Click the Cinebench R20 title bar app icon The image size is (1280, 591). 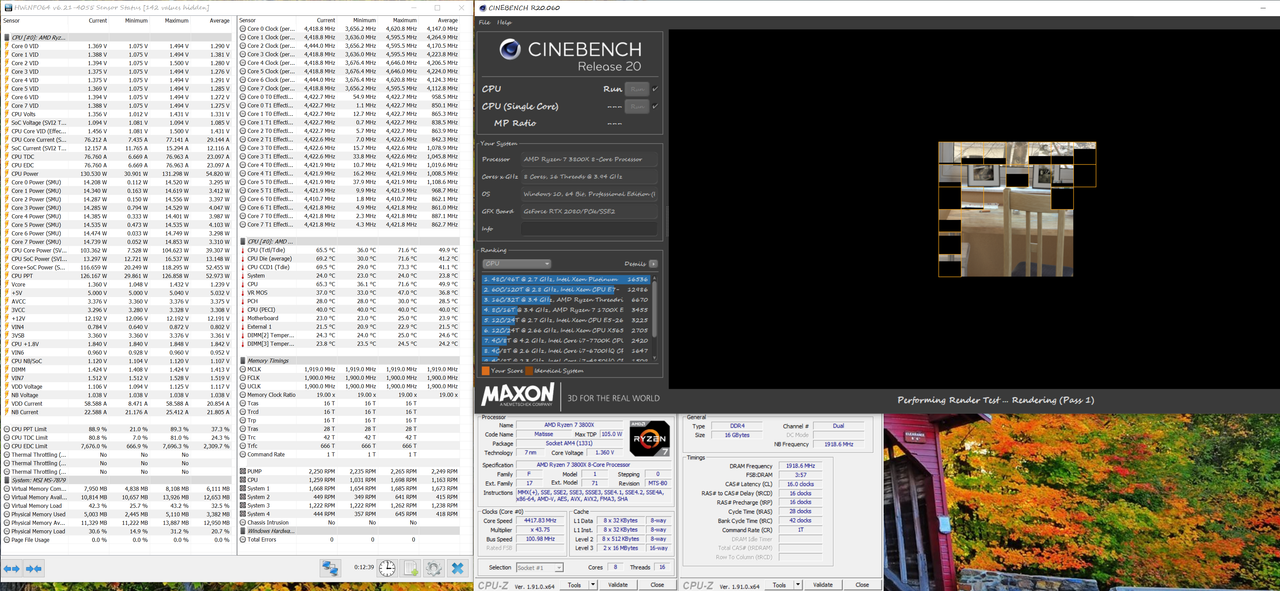tap(482, 7)
